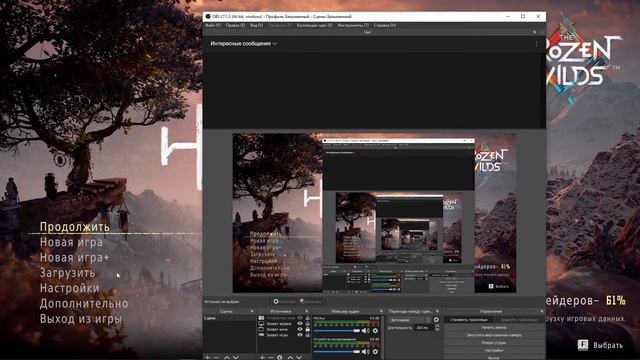Screen dimensions: 640x360
Task: Select the Захват экрана source row
Action: tap(284, 323)
